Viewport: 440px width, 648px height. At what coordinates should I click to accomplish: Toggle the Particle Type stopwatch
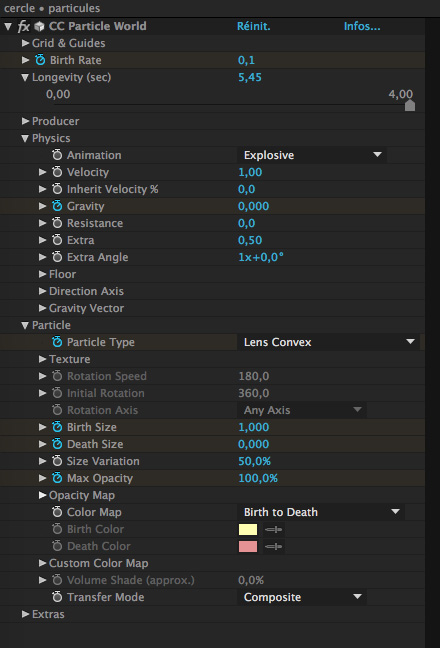point(57,342)
